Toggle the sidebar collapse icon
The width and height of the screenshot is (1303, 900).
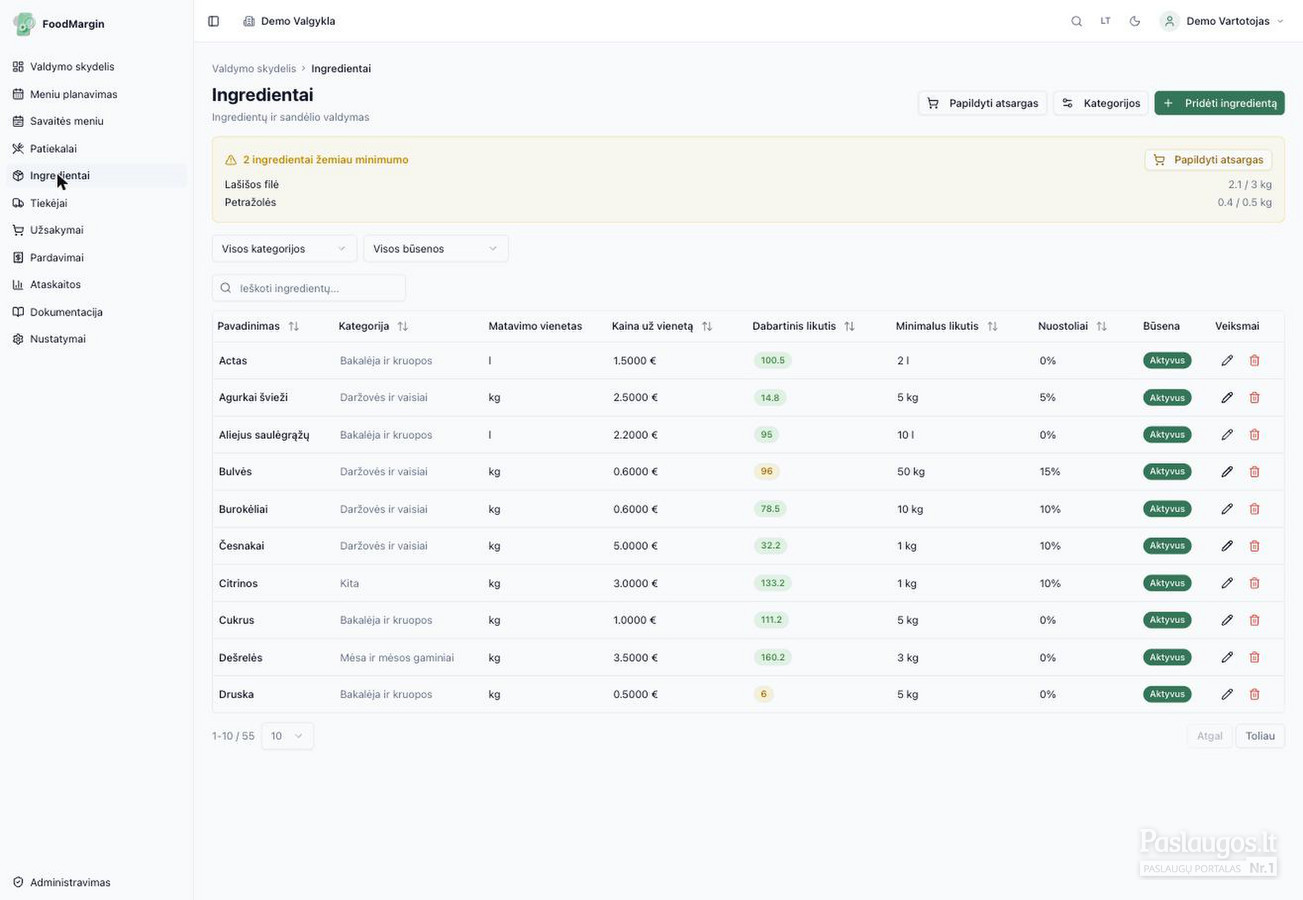(213, 21)
